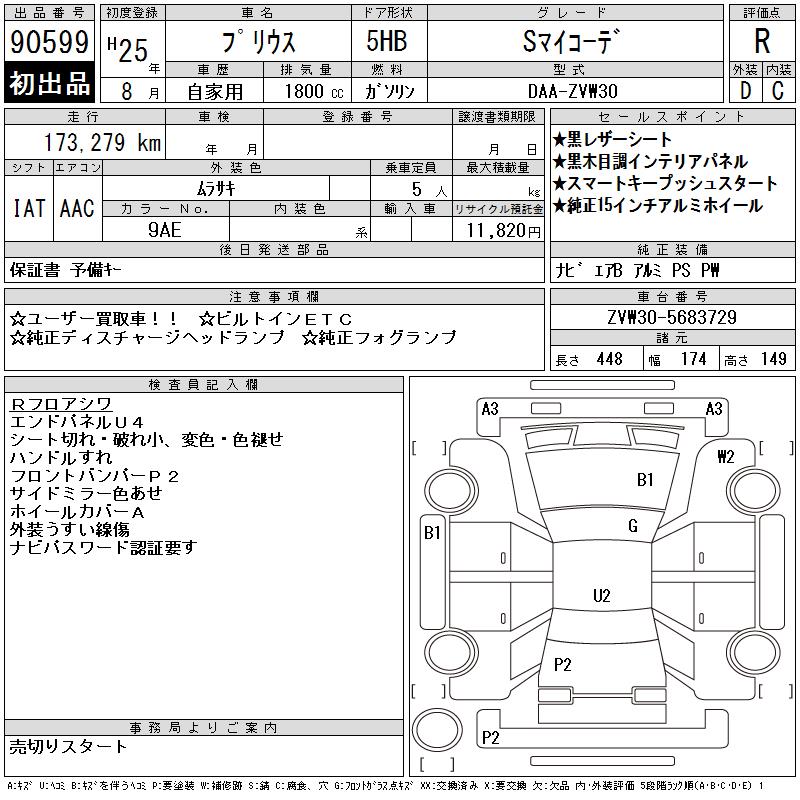Viewport: 800px width, 800px height.
Task: Select the P2 mark on the rear hatch
Action: click(563, 664)
